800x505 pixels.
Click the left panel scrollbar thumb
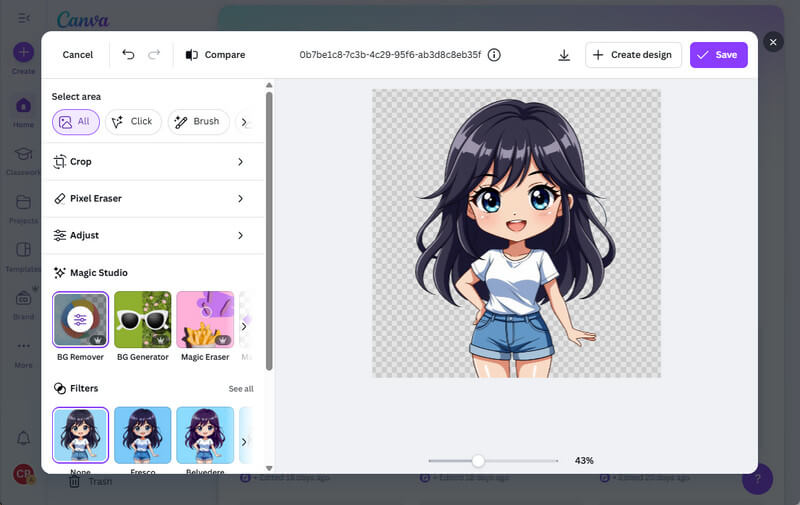point(269,231)
